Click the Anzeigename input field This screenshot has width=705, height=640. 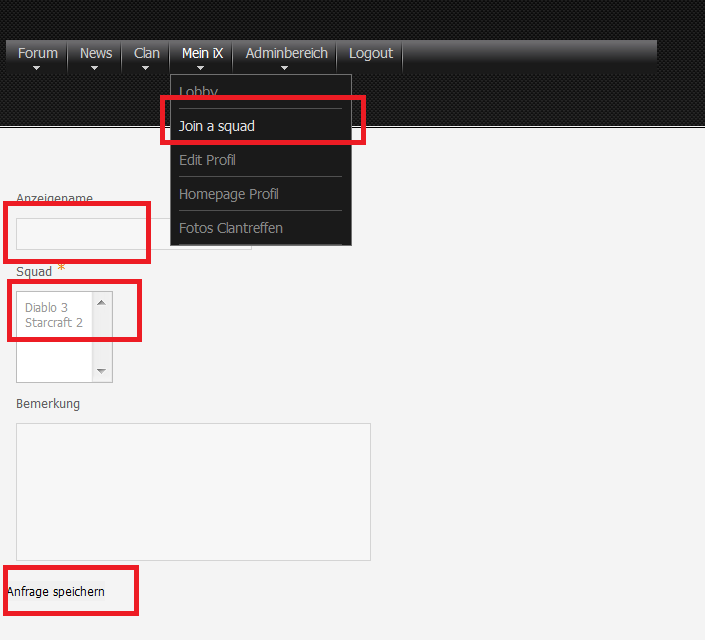(x=134, y=234)
